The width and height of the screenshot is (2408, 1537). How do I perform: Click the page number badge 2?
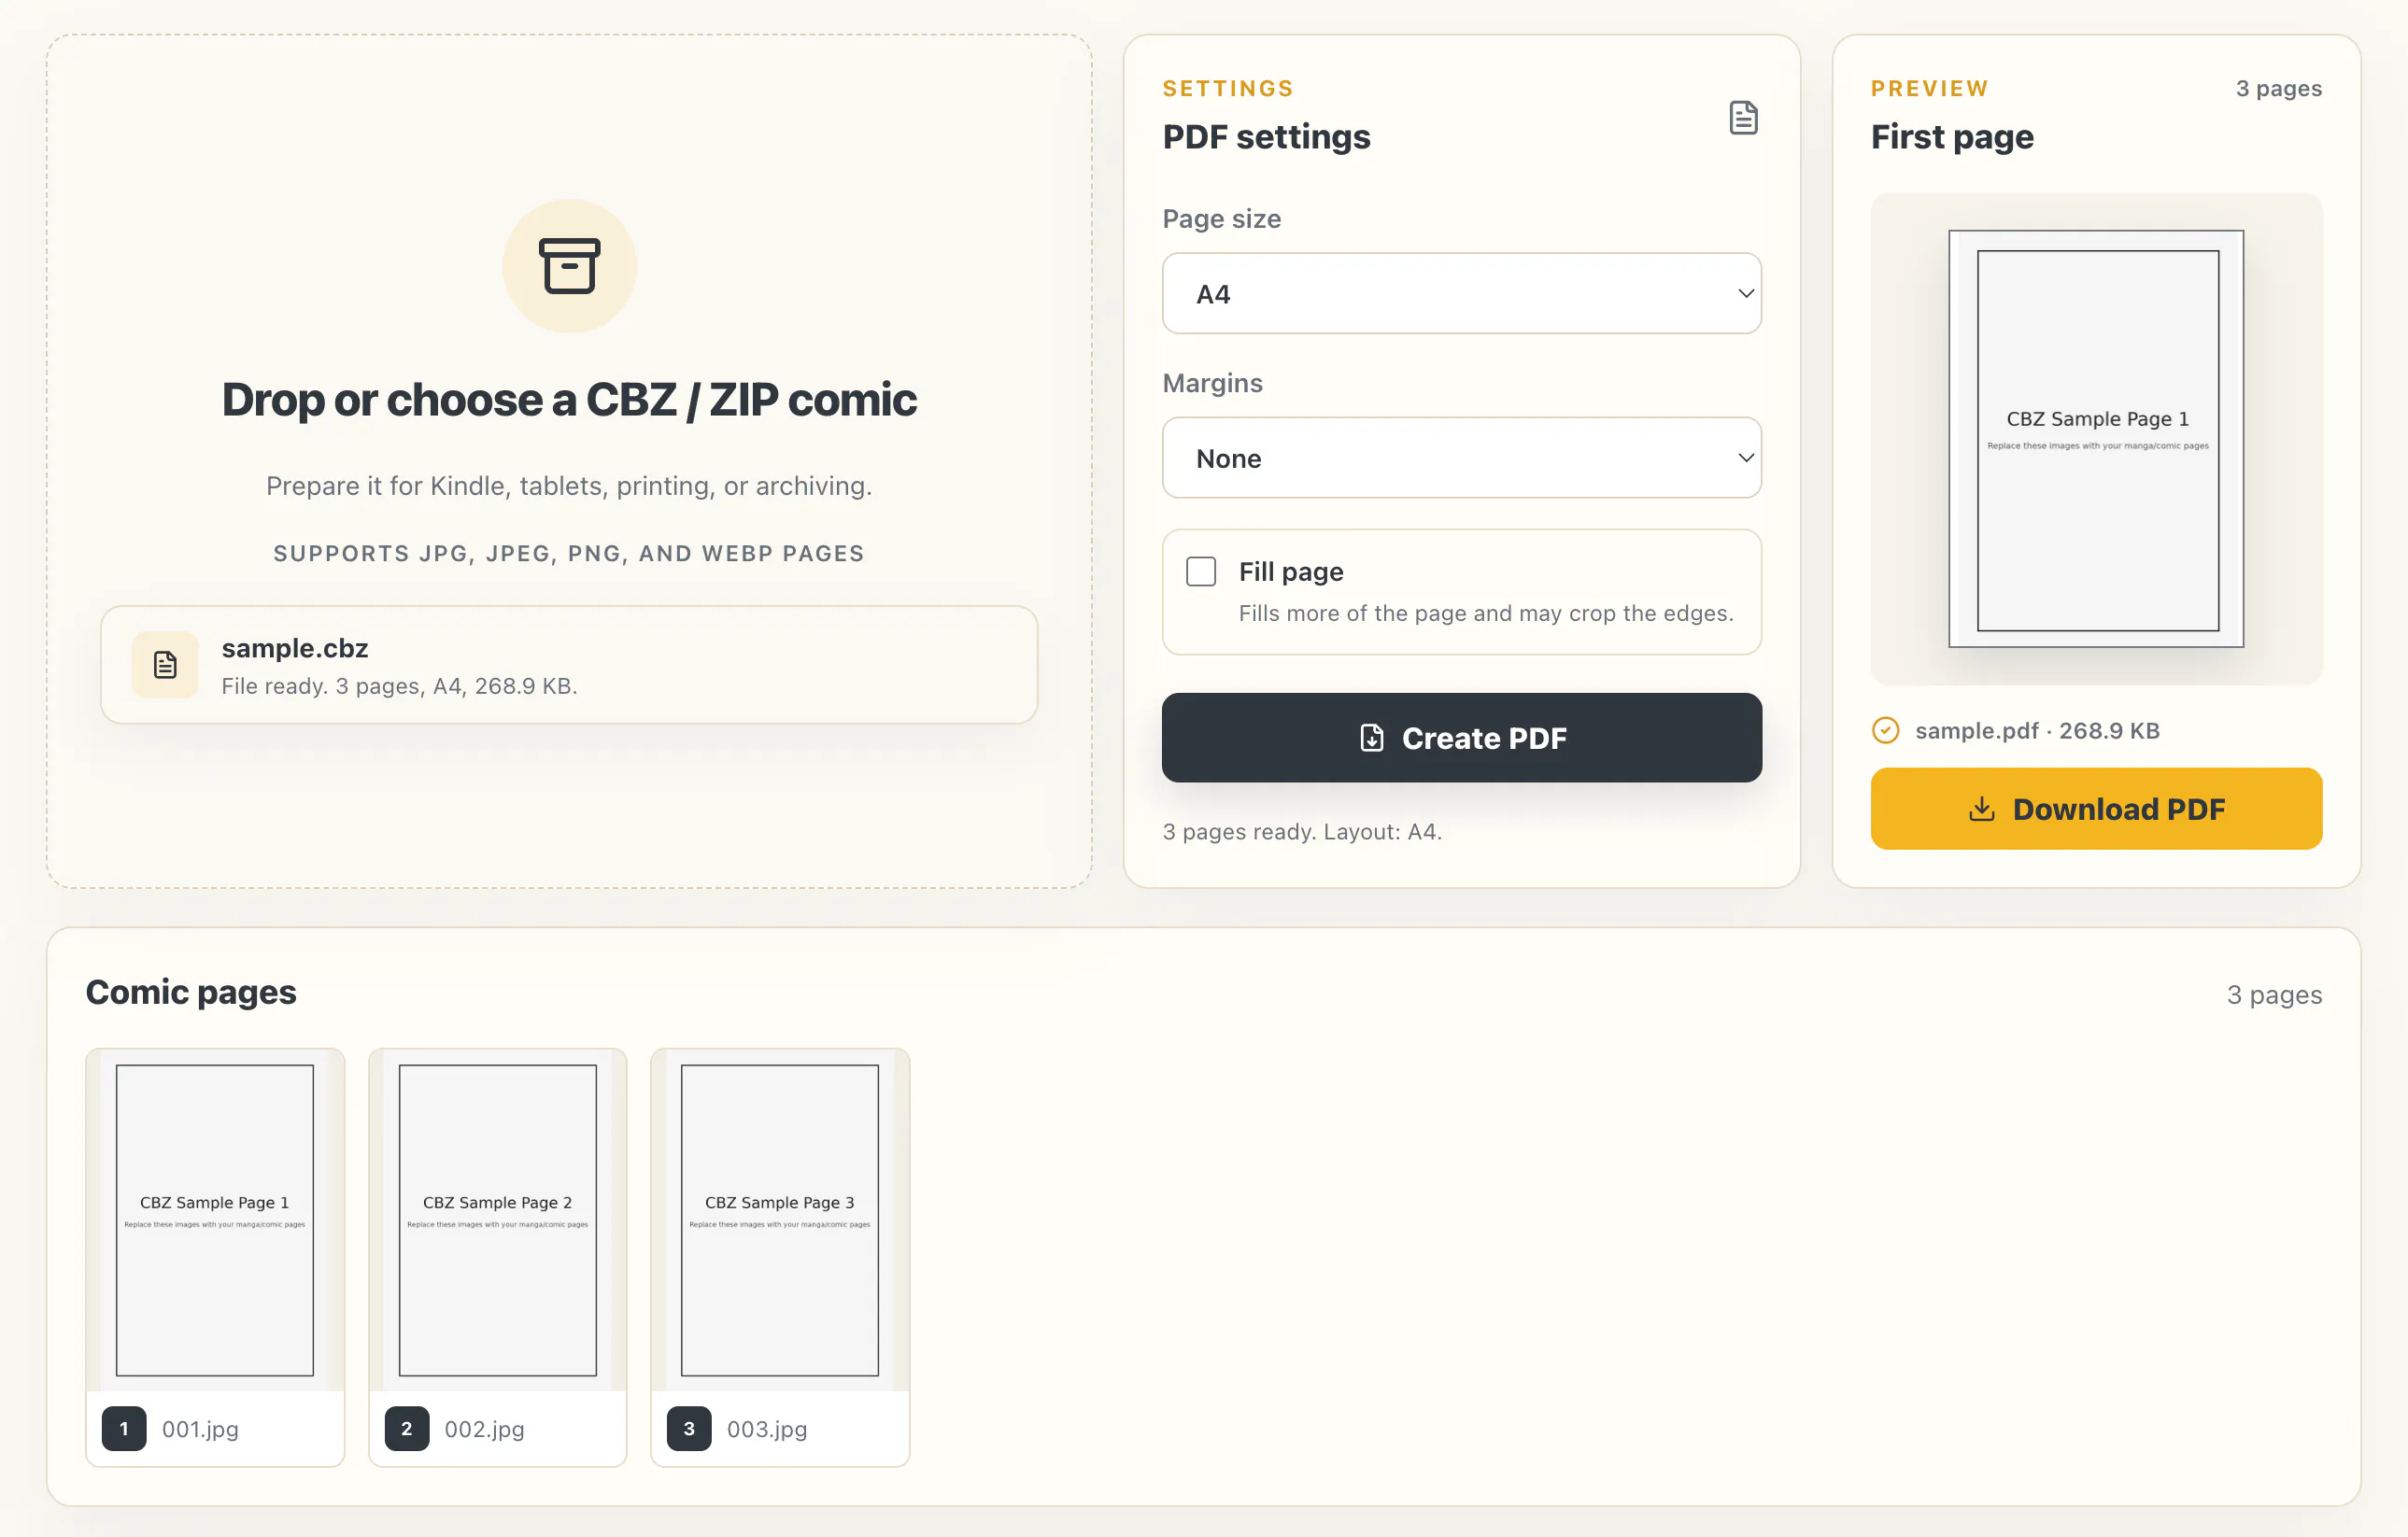pos(406,1428)
